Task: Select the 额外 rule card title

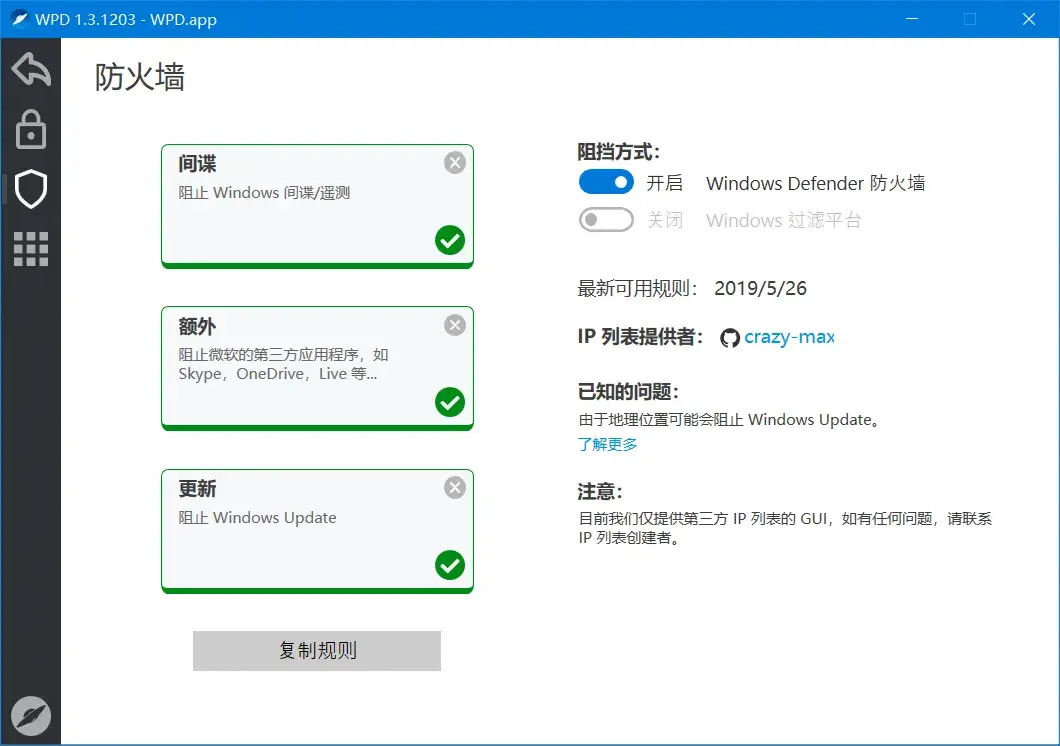Action: pos(197,326)
